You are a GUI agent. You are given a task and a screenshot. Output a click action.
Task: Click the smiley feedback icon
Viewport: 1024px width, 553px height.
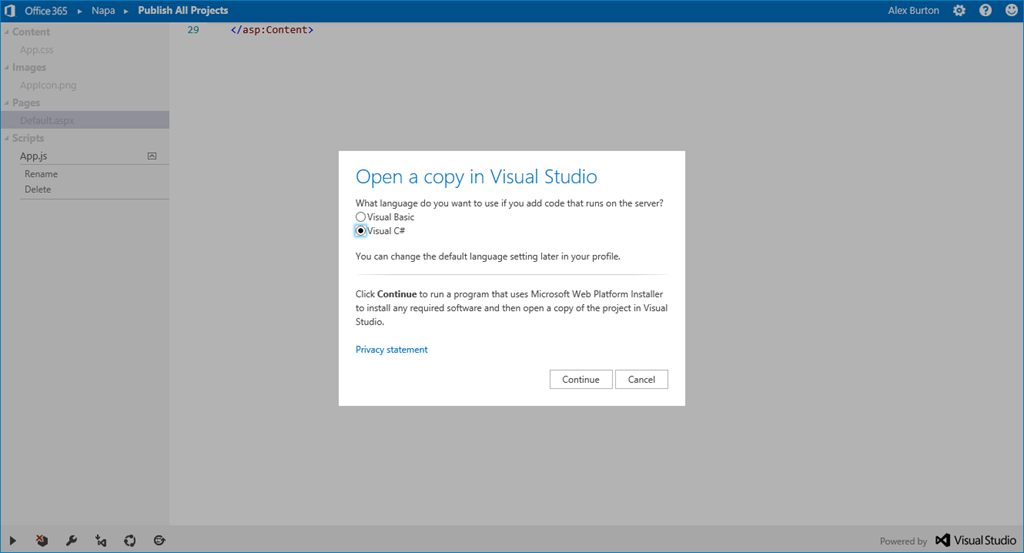[1012, 10]
